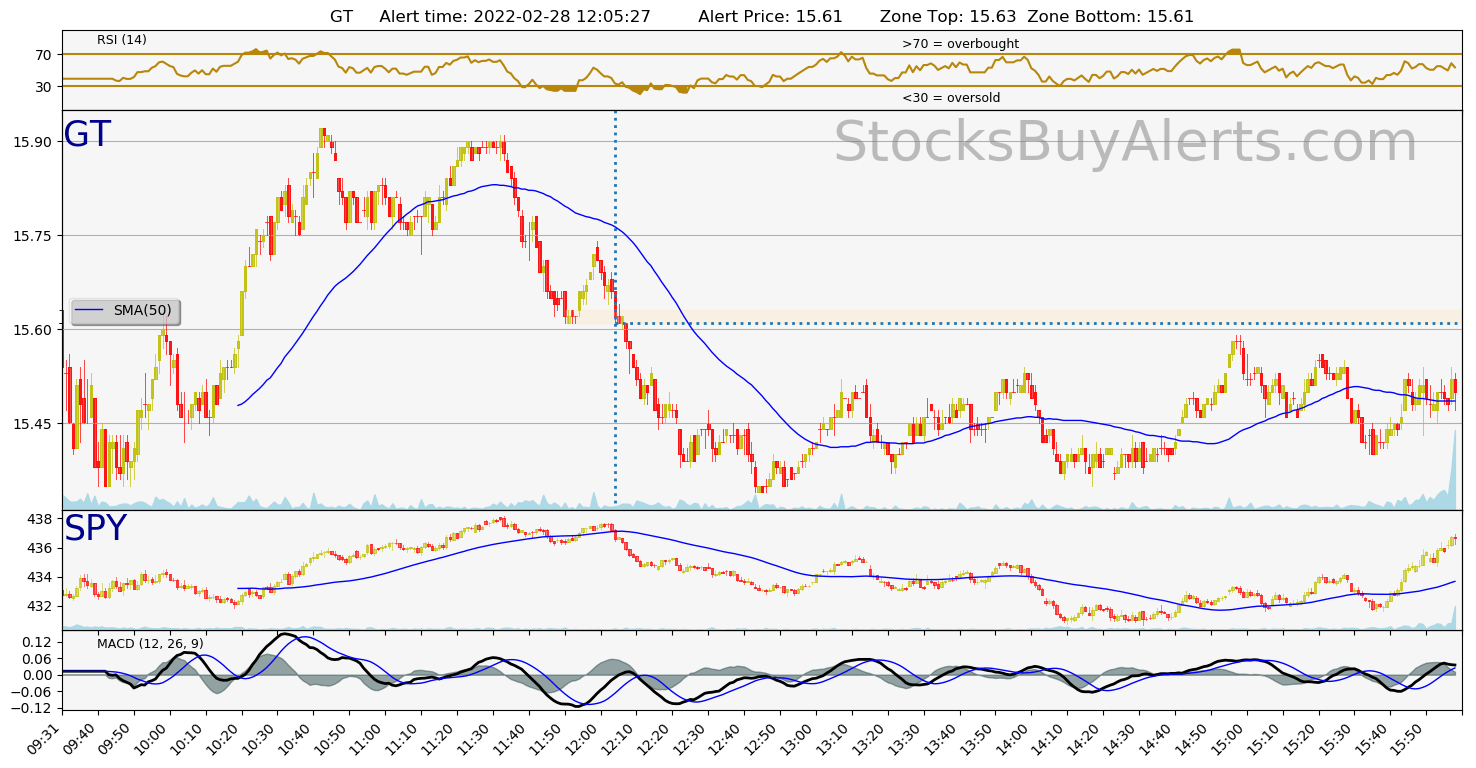
Task: Click 'Zone Top: 15.63' in title
Action: pyautogui.click(x=948, y=17)
